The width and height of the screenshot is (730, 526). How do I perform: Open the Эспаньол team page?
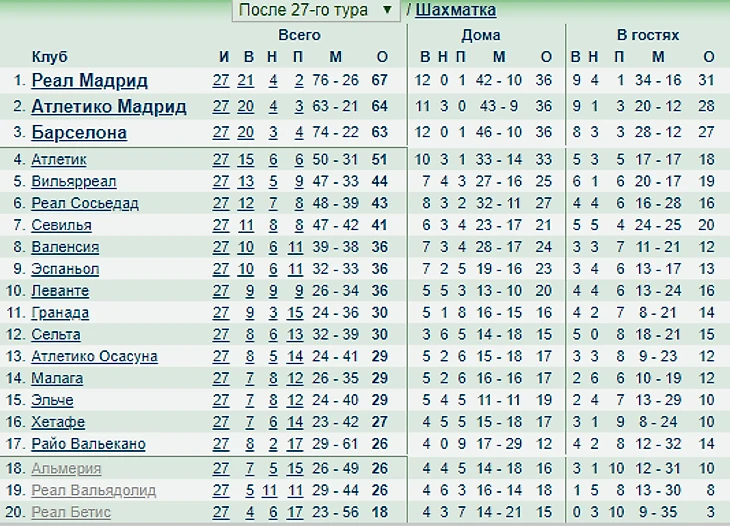65,269
